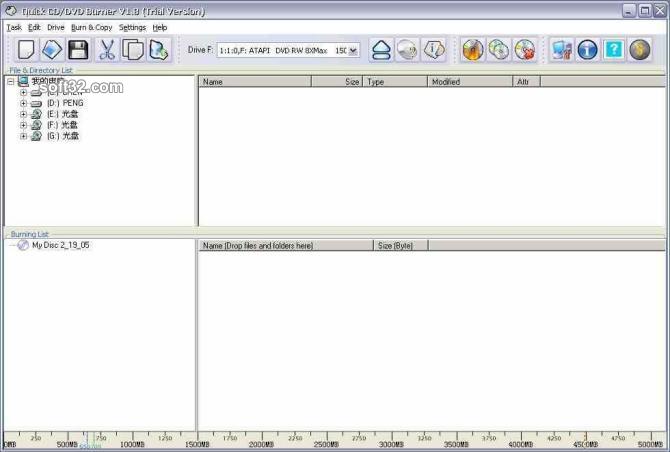
Task: Click the 500MB label on capacity ruler
Action: pyautogui.click(x=67, y=445)
